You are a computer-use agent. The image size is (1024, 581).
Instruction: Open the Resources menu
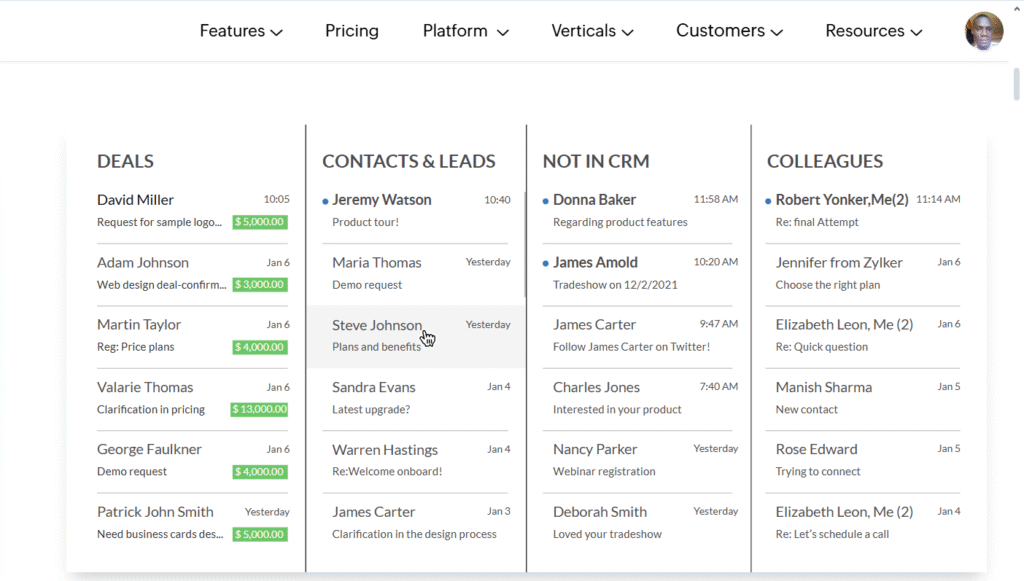[x=874, y=31]
